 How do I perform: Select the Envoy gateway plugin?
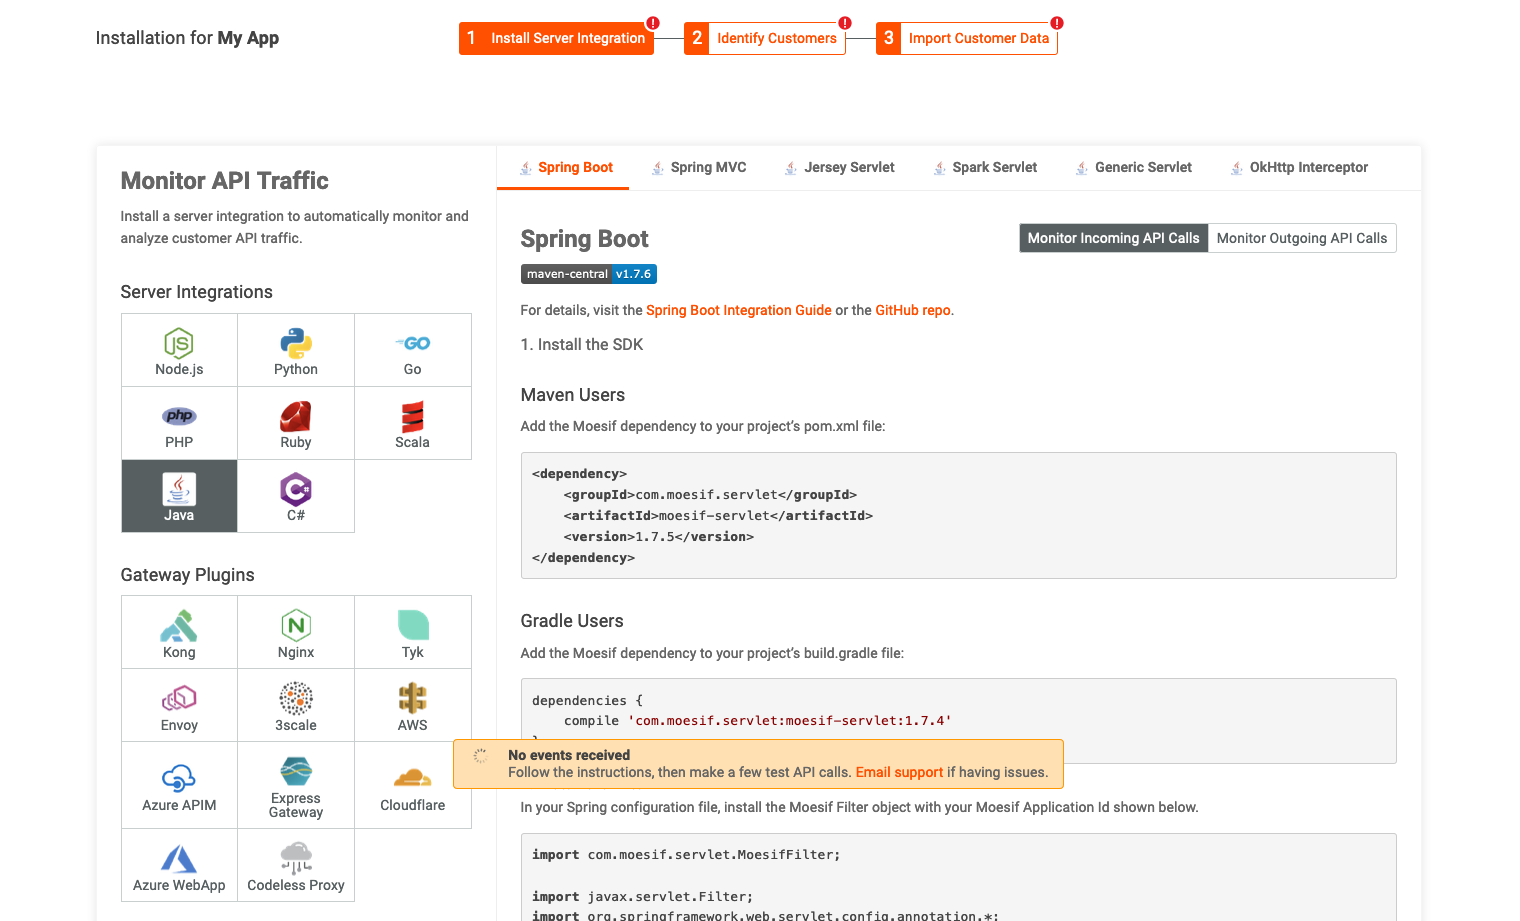pos(179,704)
